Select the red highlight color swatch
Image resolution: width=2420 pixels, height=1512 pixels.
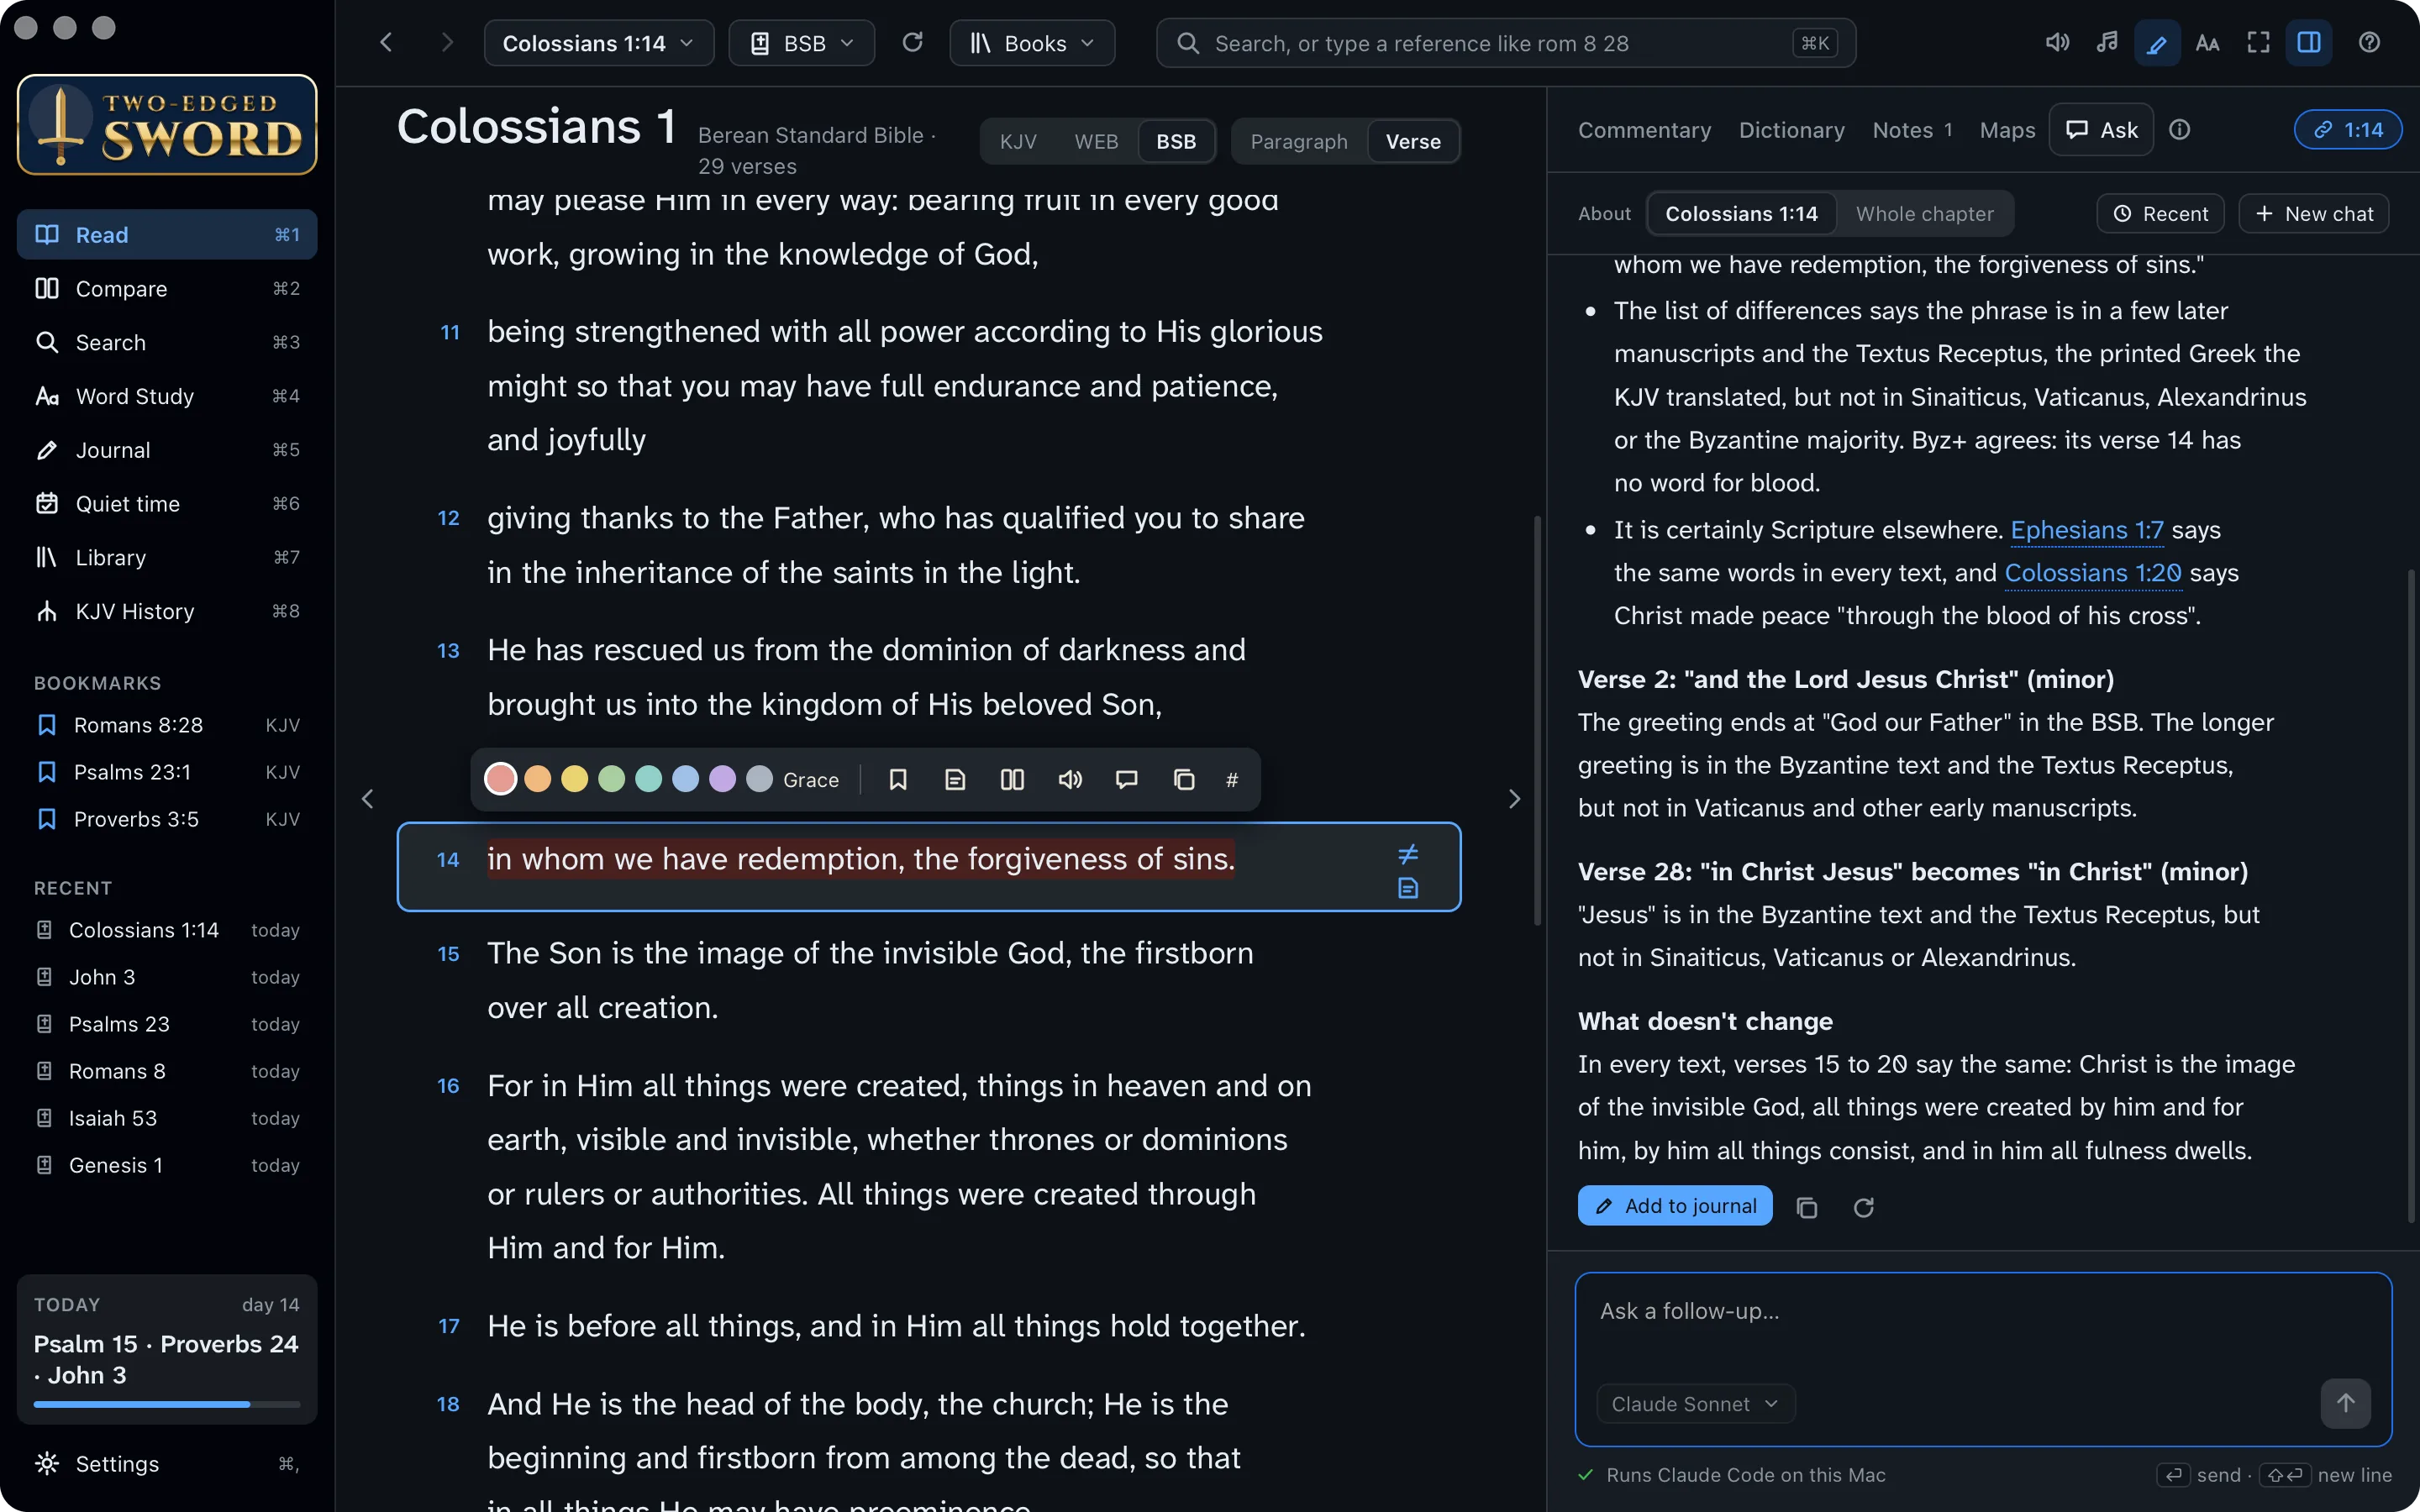coord(500,780)
